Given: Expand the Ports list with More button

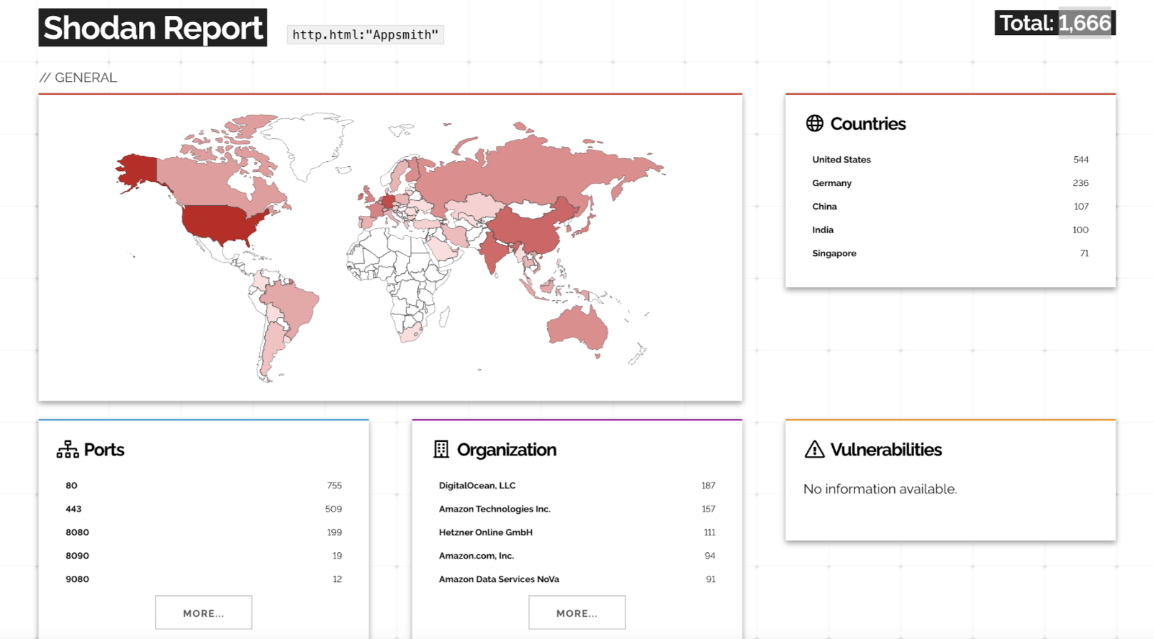Looking at the screenshot, I should [x=203, y=613].
